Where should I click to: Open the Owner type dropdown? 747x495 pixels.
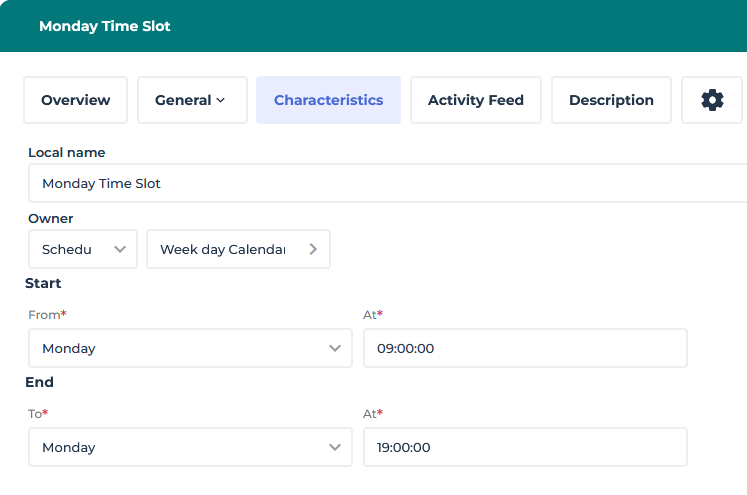[x=82, y=249]
